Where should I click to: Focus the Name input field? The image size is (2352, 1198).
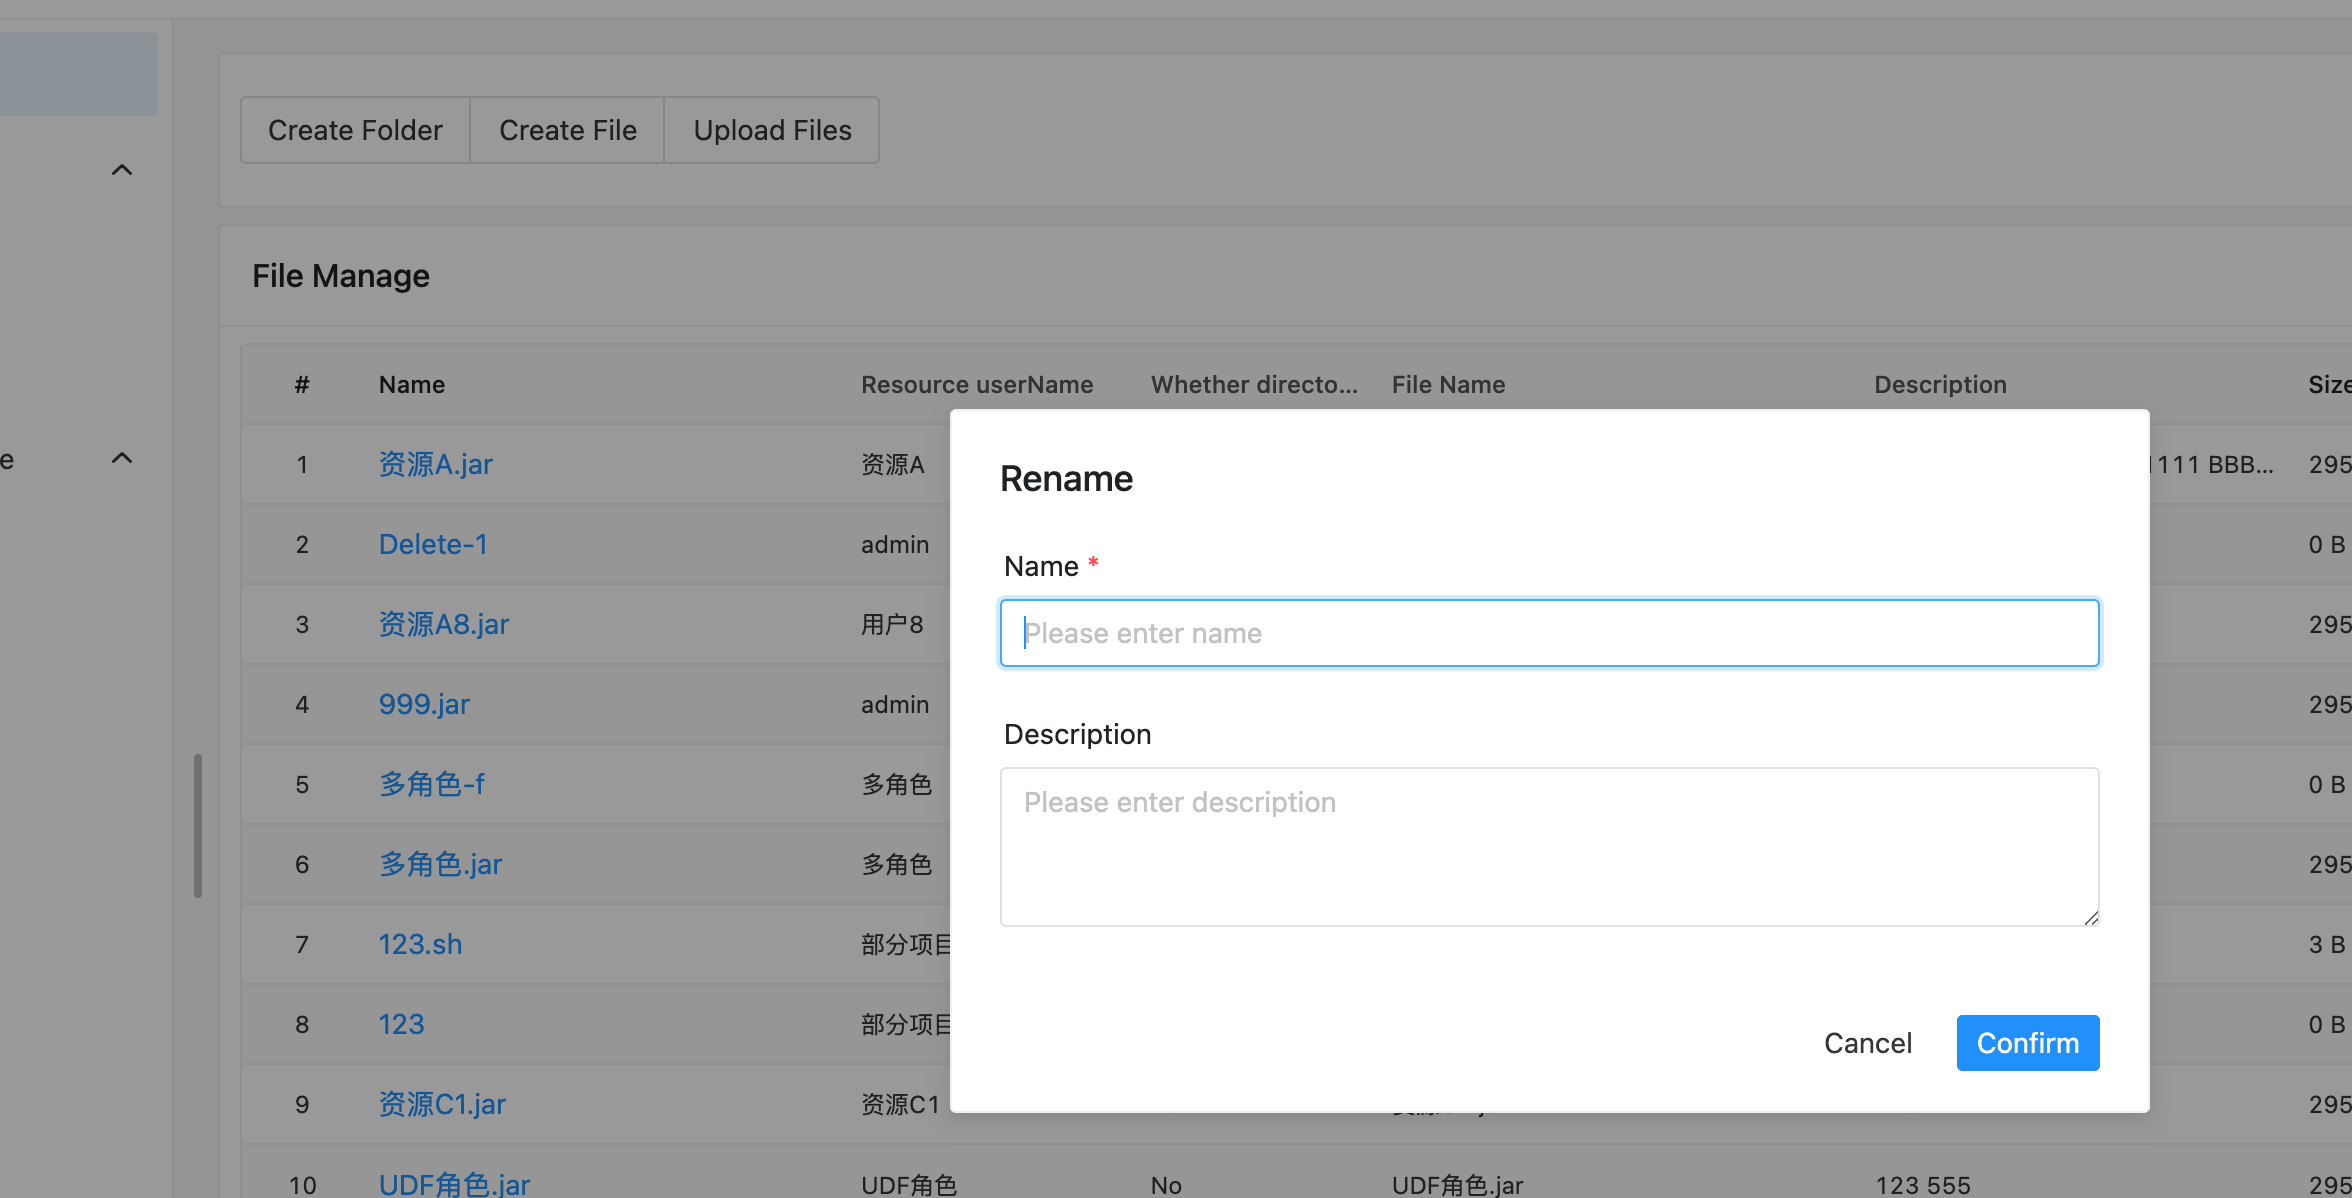(1548, 633)
